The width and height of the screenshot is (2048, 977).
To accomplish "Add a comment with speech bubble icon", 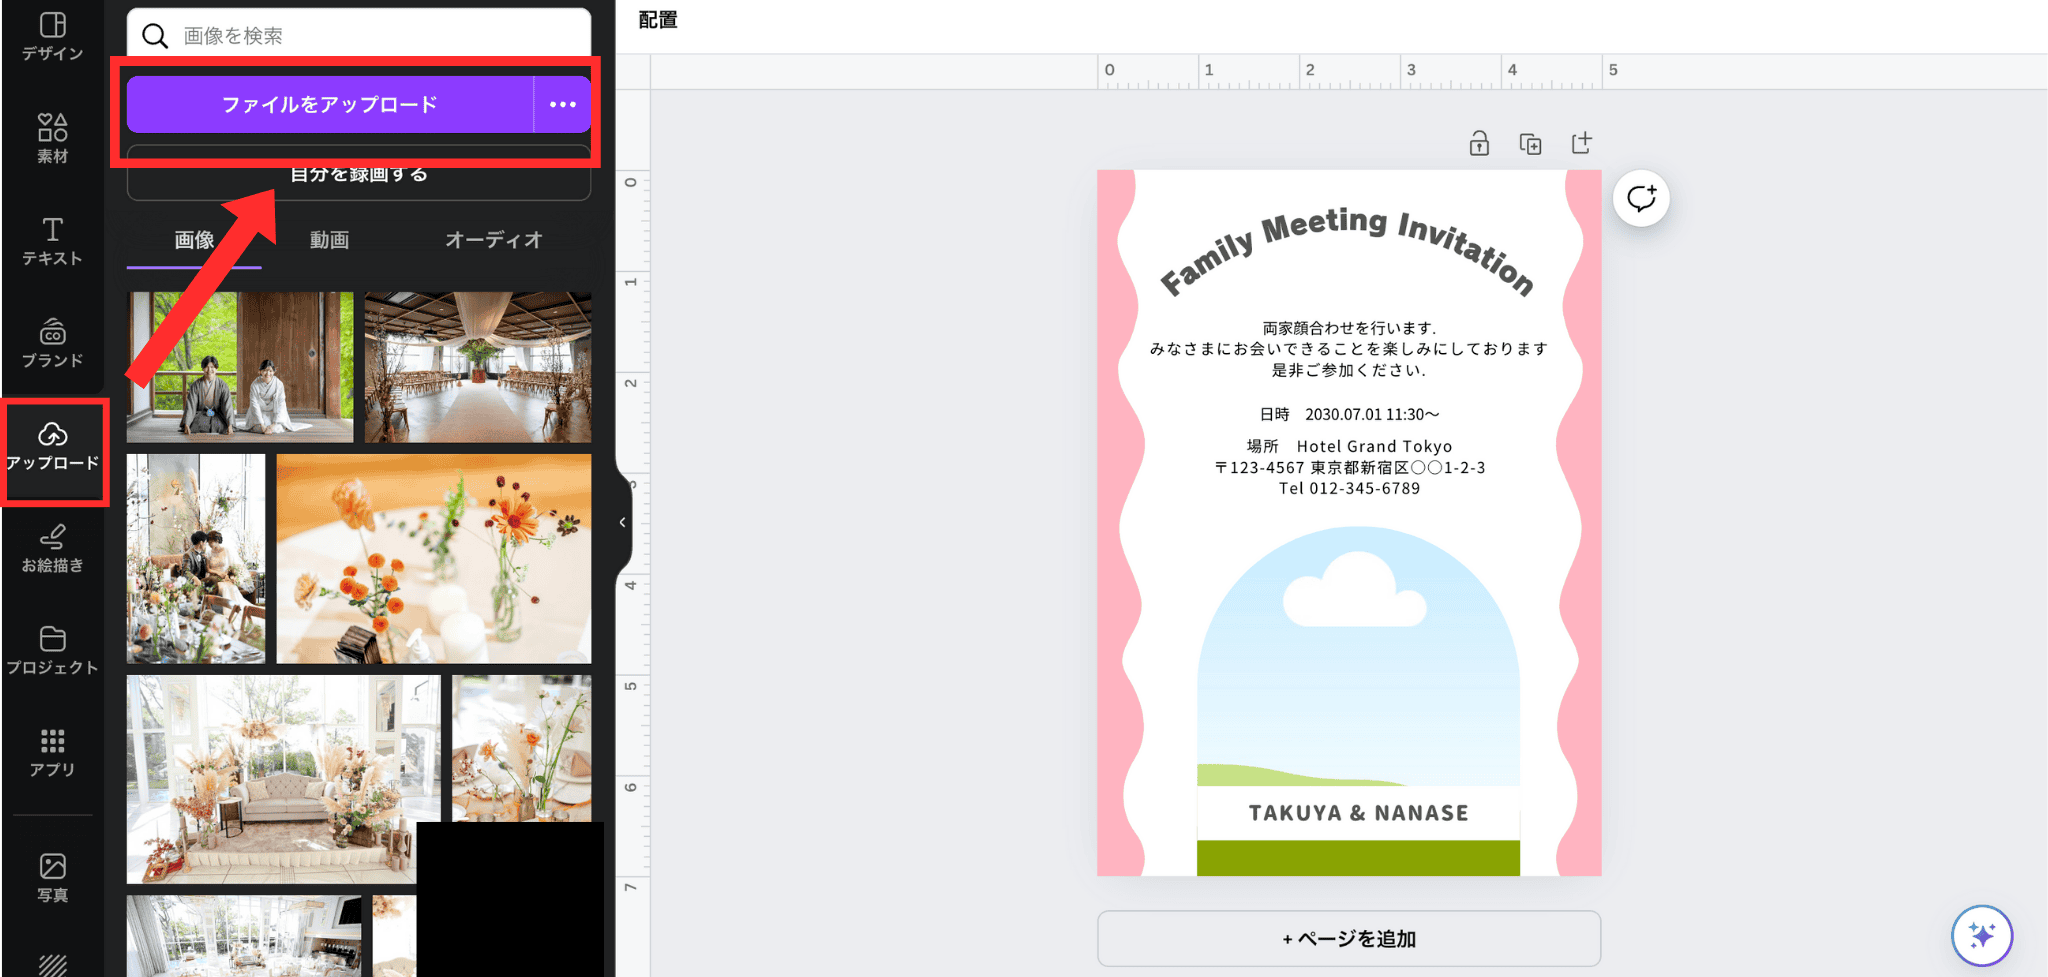I will click(1641, 198).
